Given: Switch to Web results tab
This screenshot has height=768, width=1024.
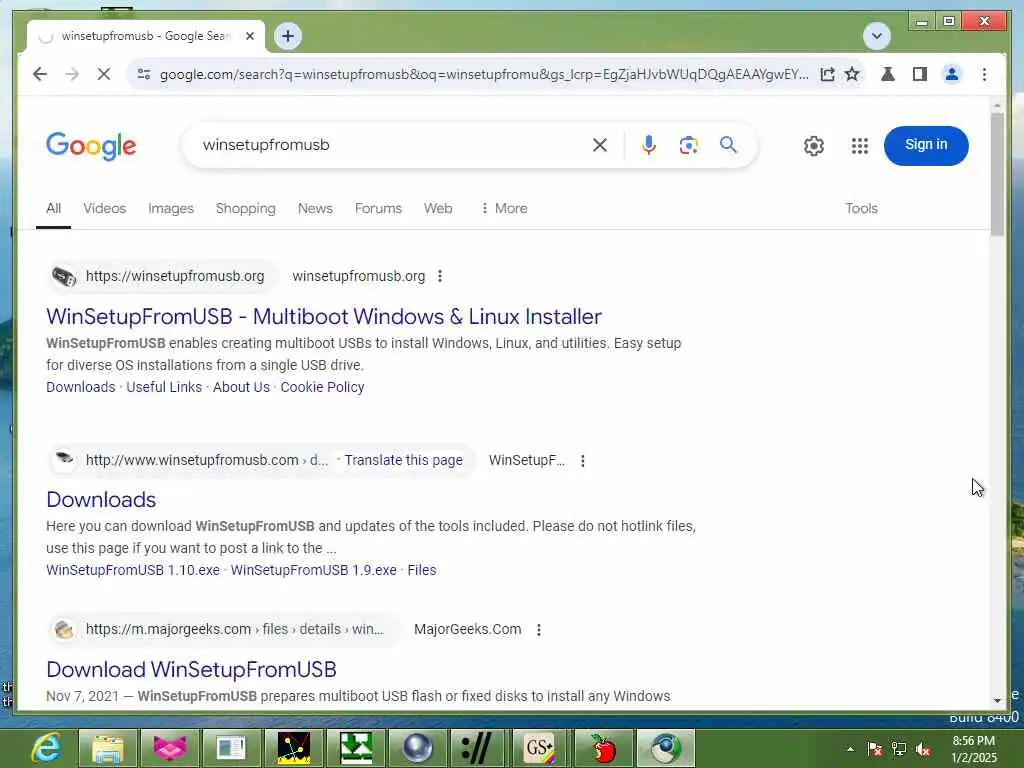Looking at the screenshot, I should click(x=438, y=208).
